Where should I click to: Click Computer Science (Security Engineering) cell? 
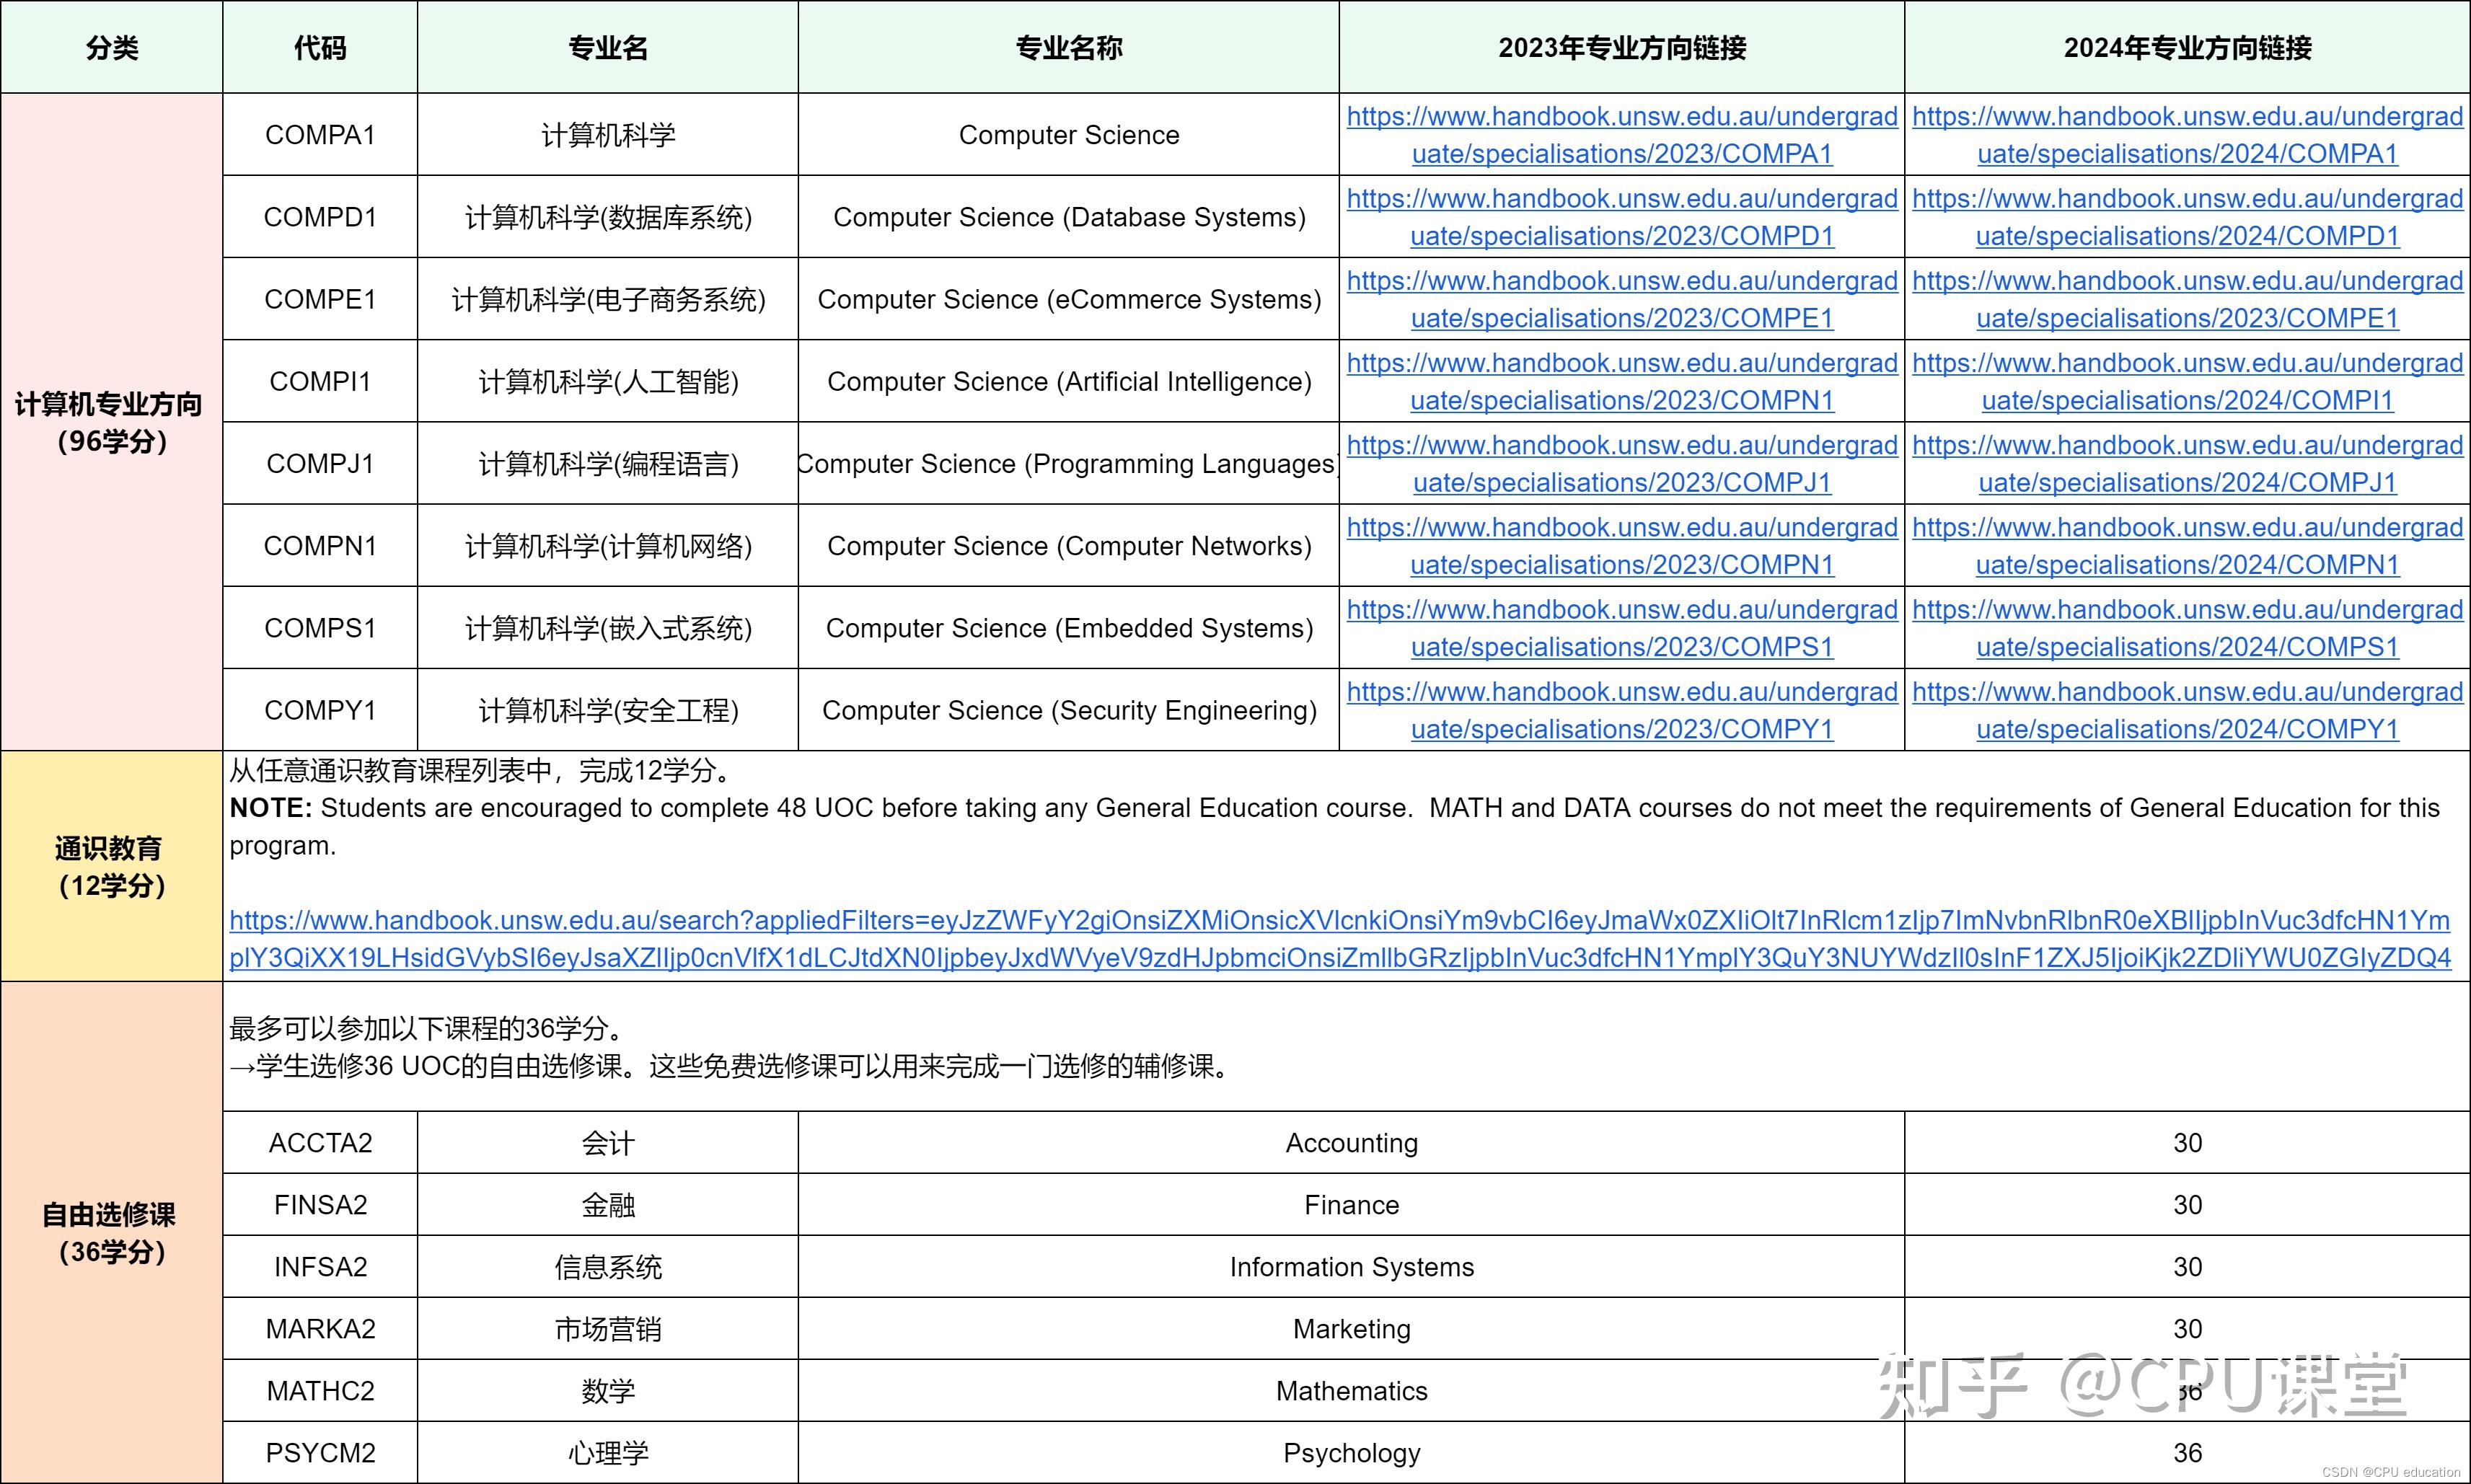tap(1068, 709)
